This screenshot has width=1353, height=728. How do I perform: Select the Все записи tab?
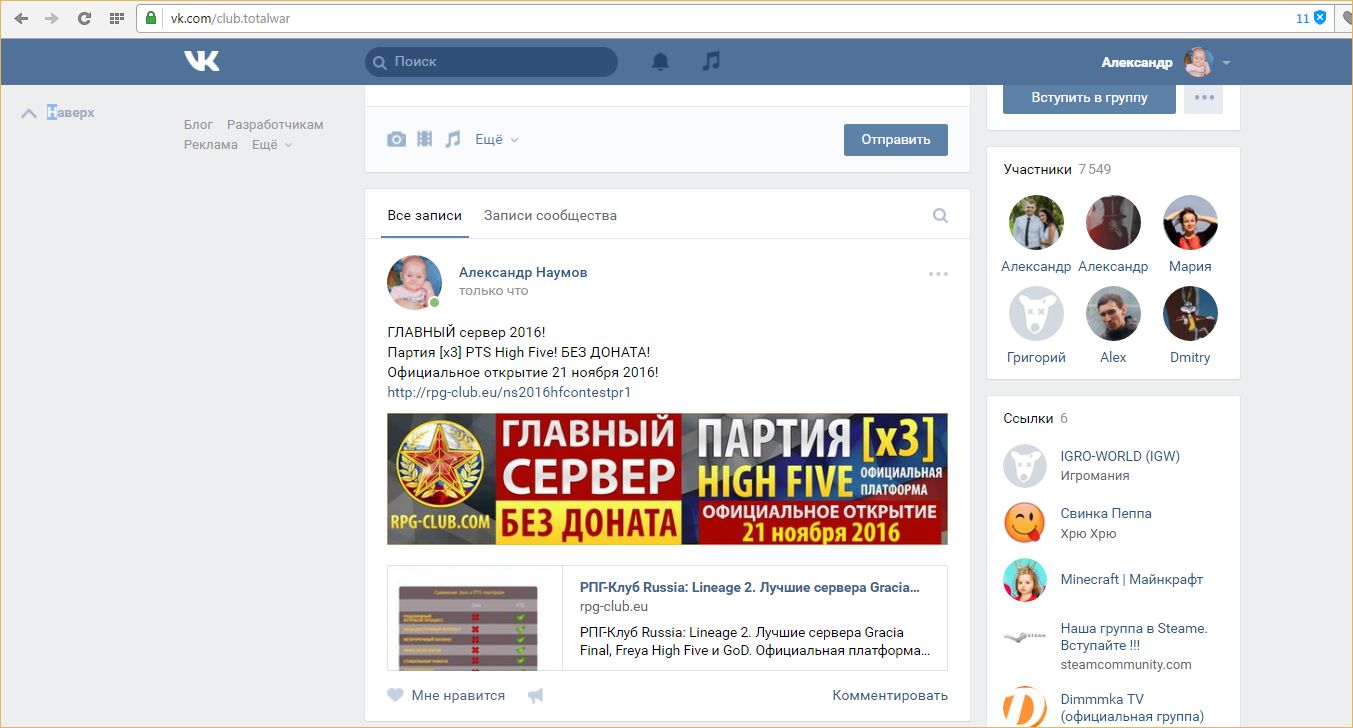(x=425, y=215)
